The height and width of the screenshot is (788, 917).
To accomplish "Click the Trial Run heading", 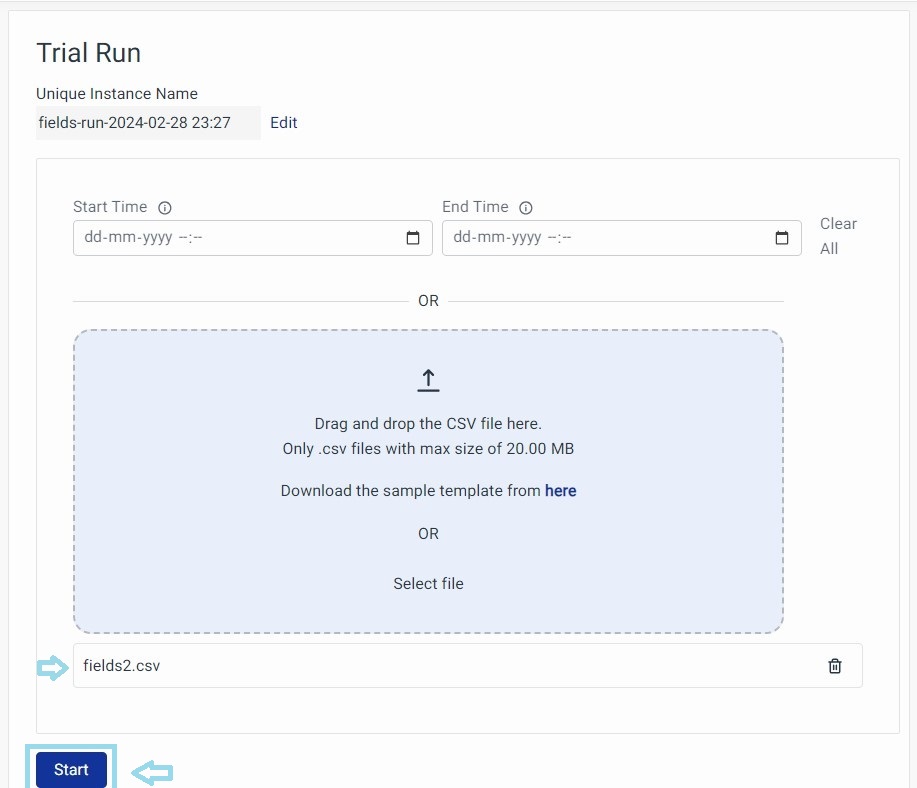I will [88, 53].
